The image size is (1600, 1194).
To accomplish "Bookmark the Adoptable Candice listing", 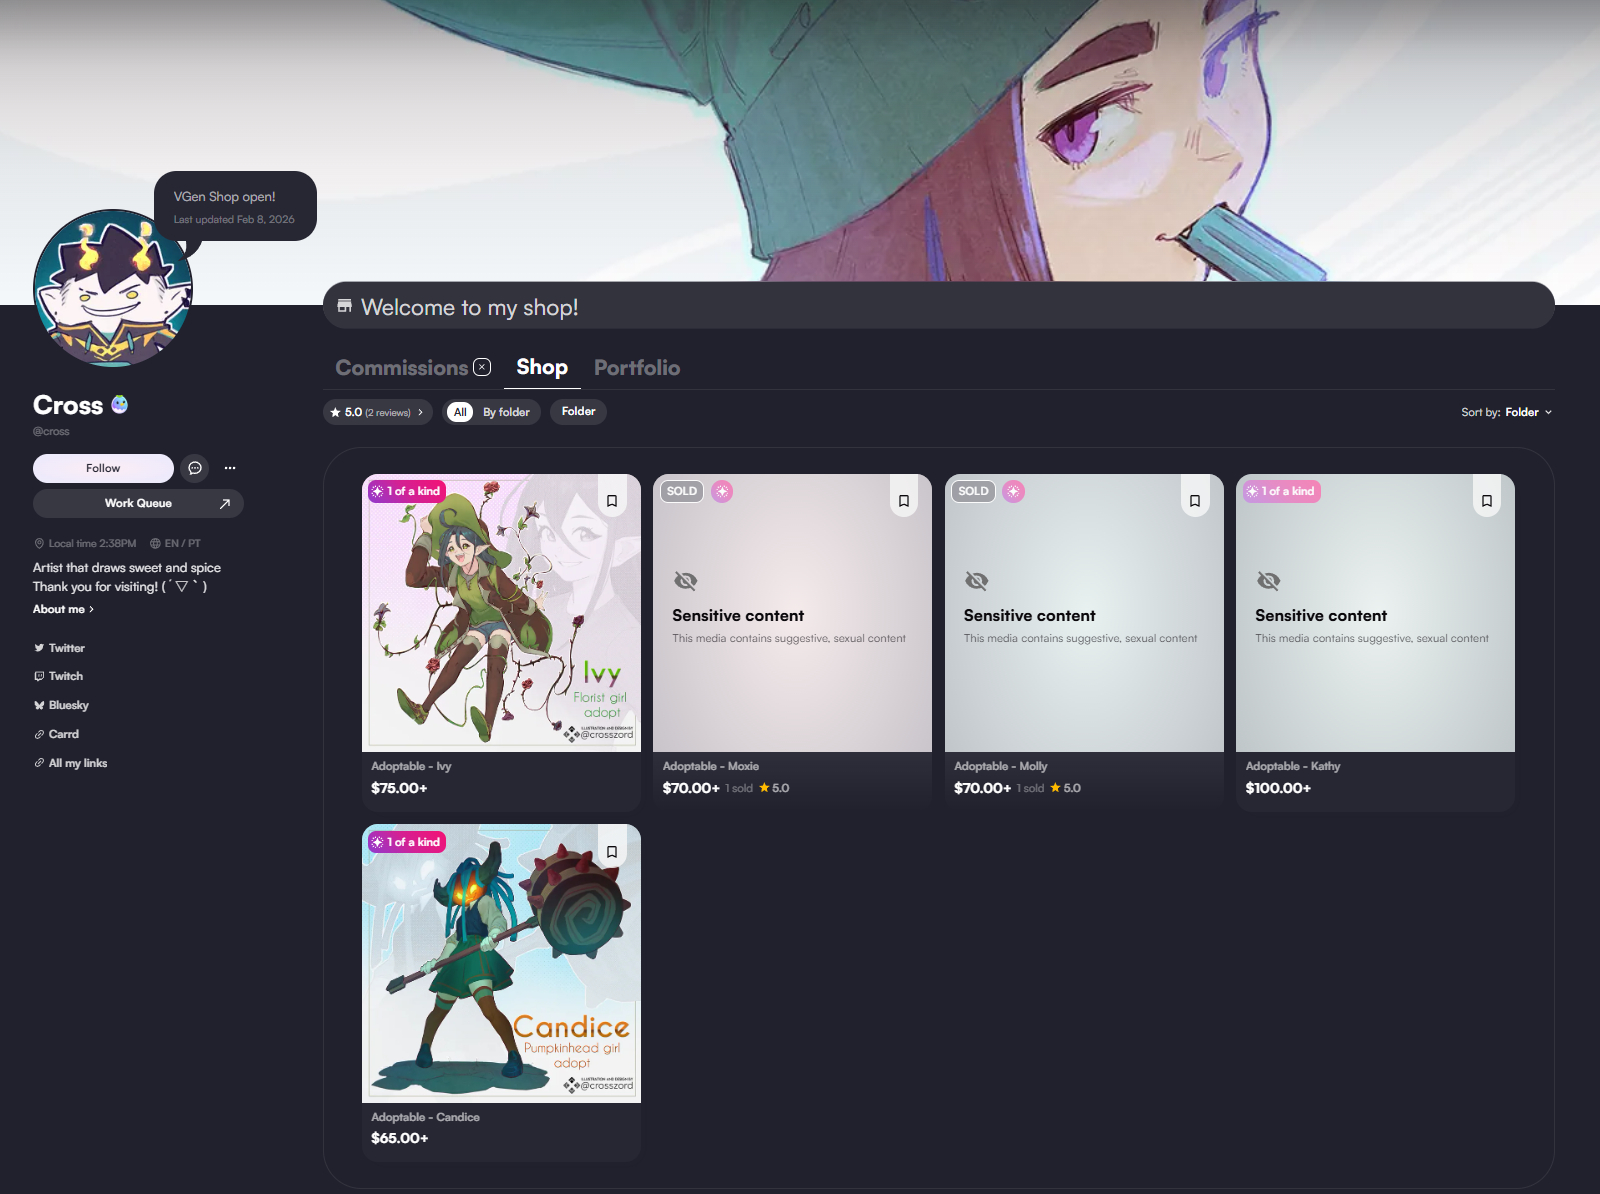I will [612, 852].
